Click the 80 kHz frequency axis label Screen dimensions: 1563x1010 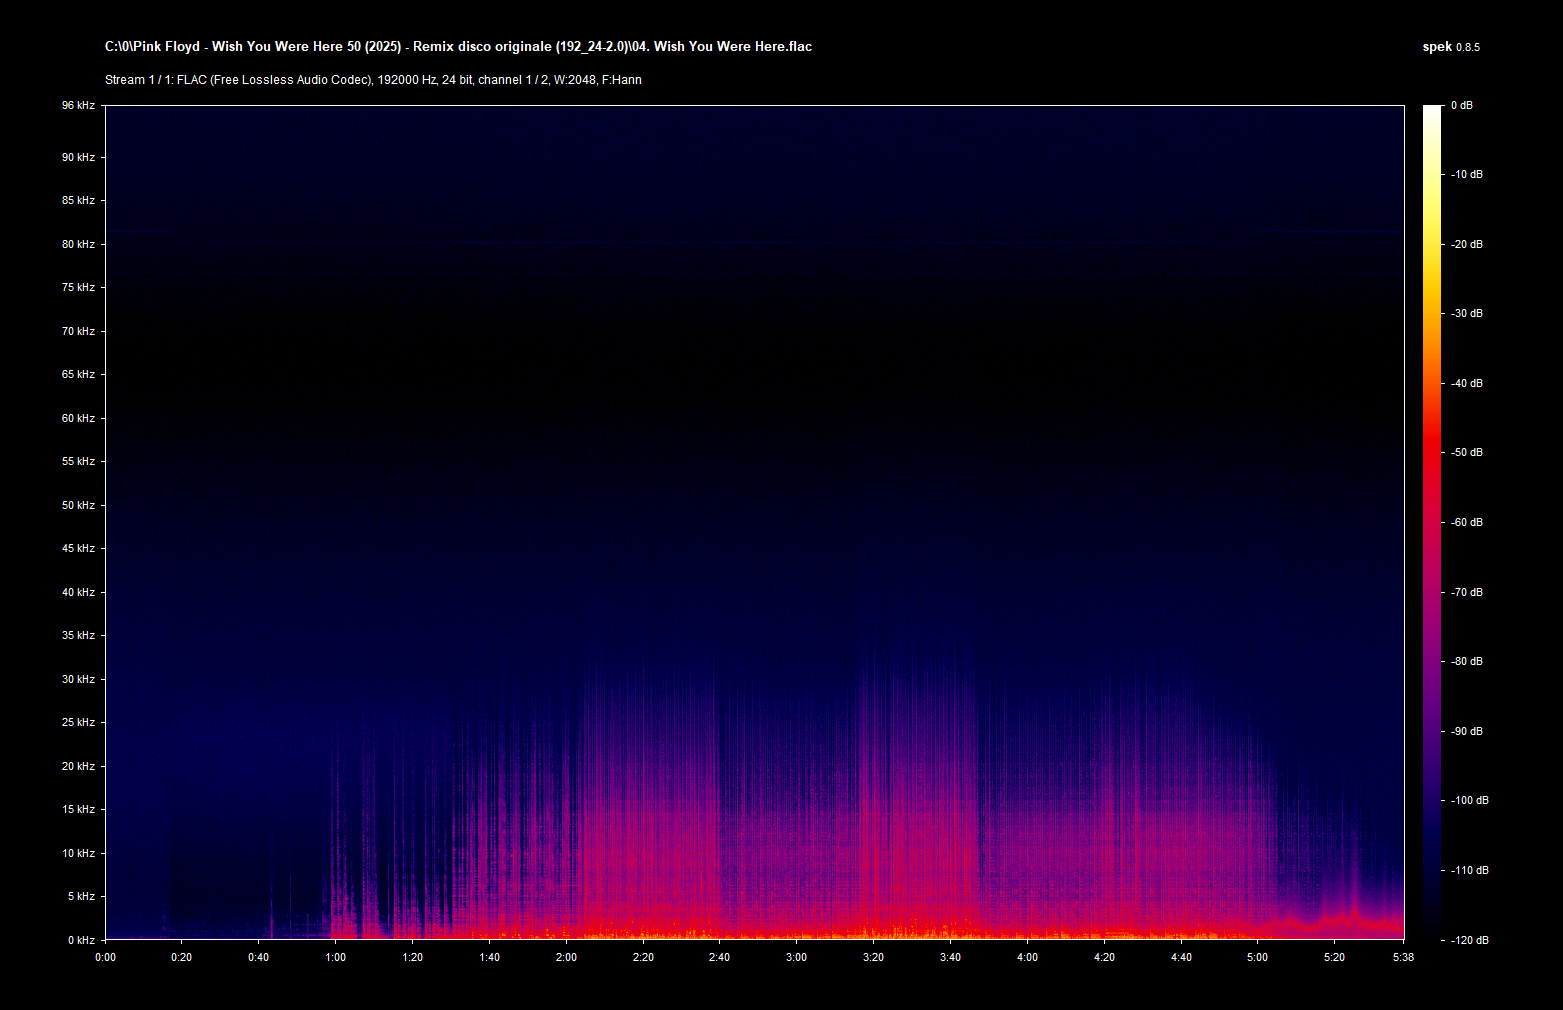coord(78,244)
